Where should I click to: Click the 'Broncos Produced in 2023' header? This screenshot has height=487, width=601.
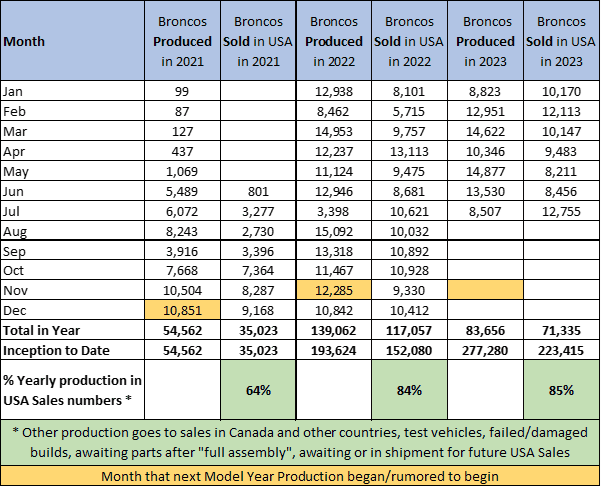tap(485, 41)
